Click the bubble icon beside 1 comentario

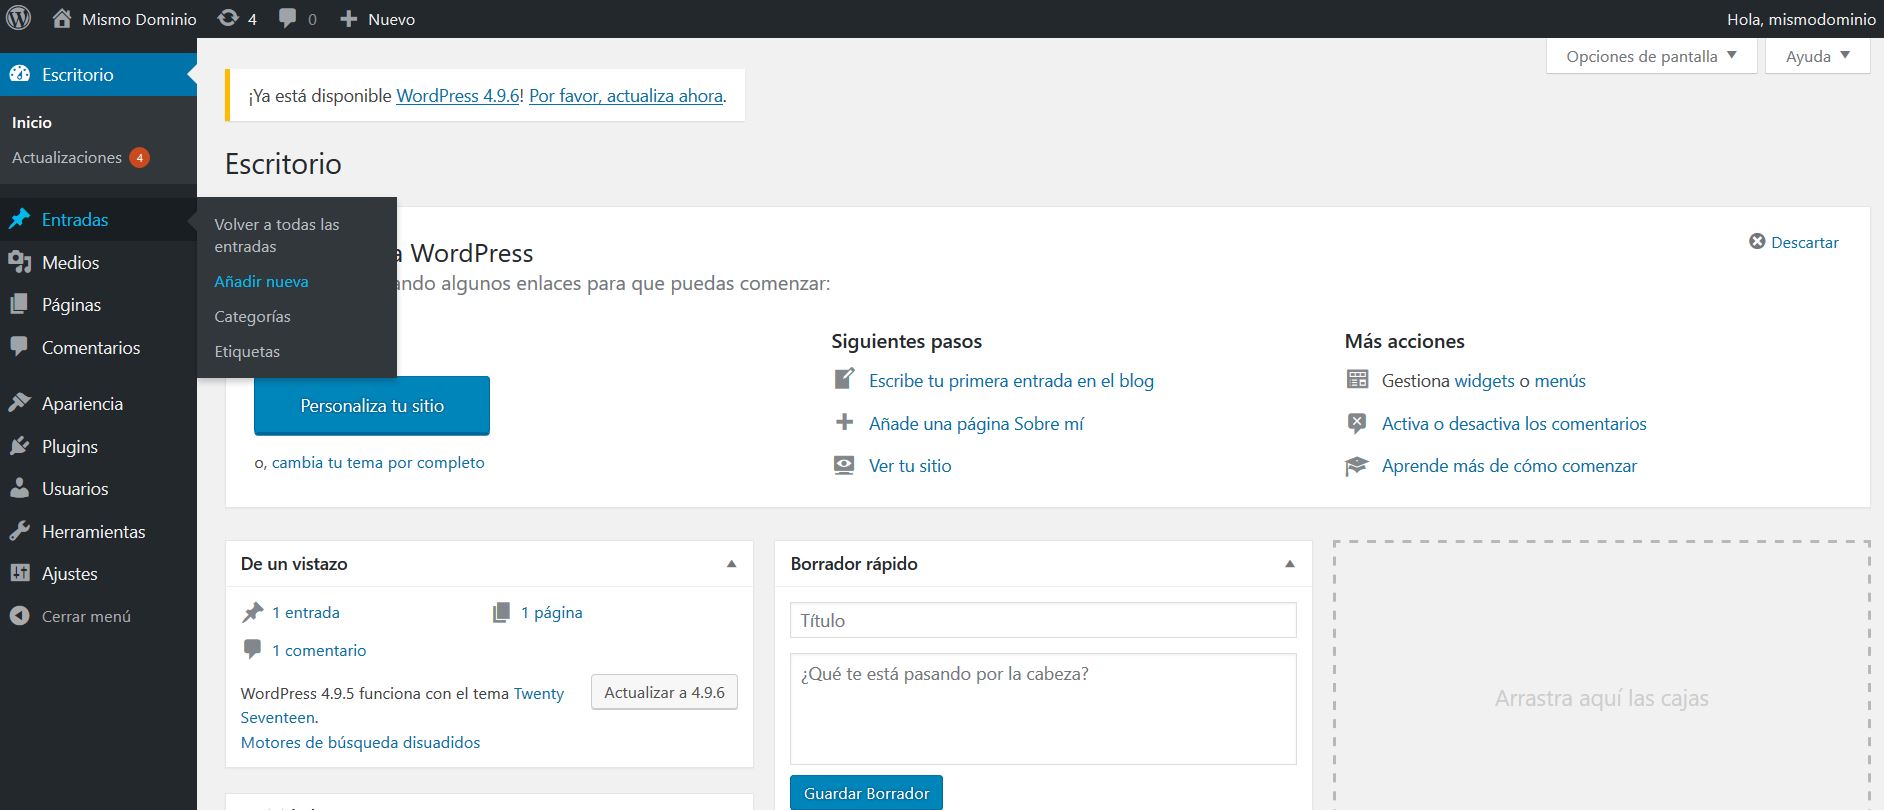pos(253,649)
